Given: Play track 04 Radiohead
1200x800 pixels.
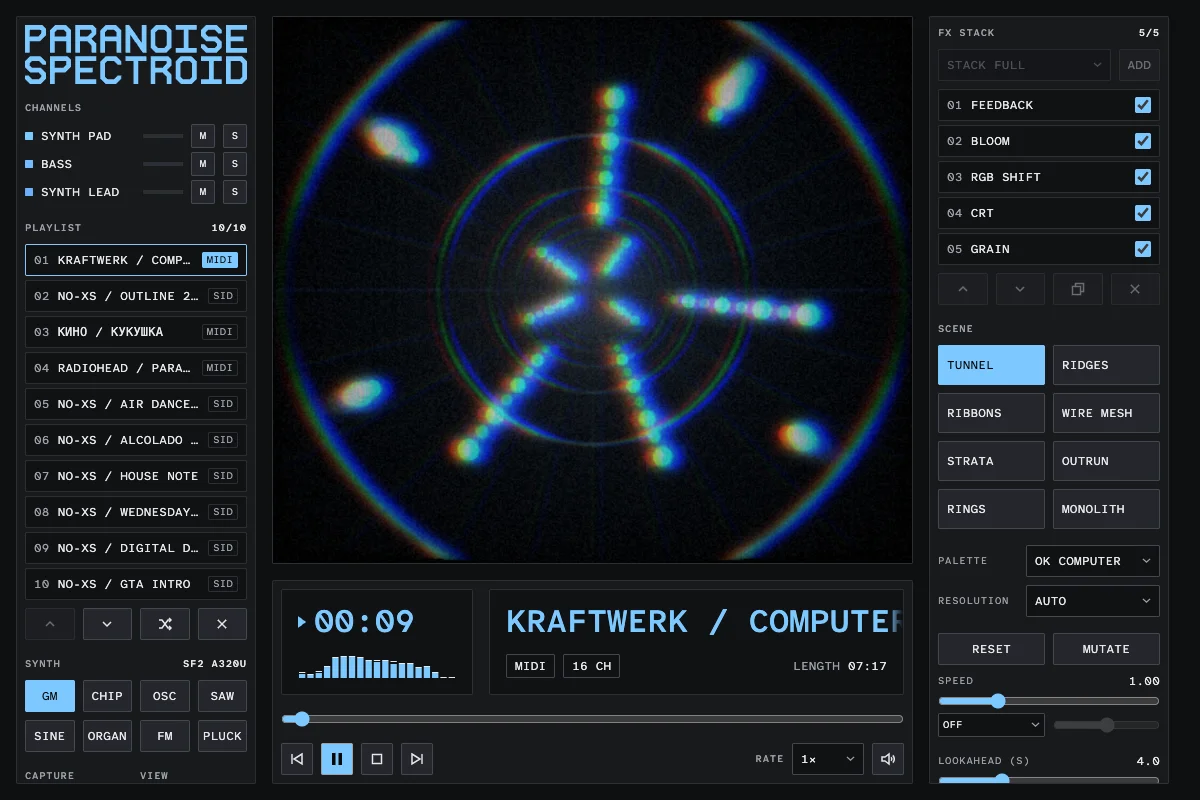Looking at the screenshot, I should tap(136, 368).
